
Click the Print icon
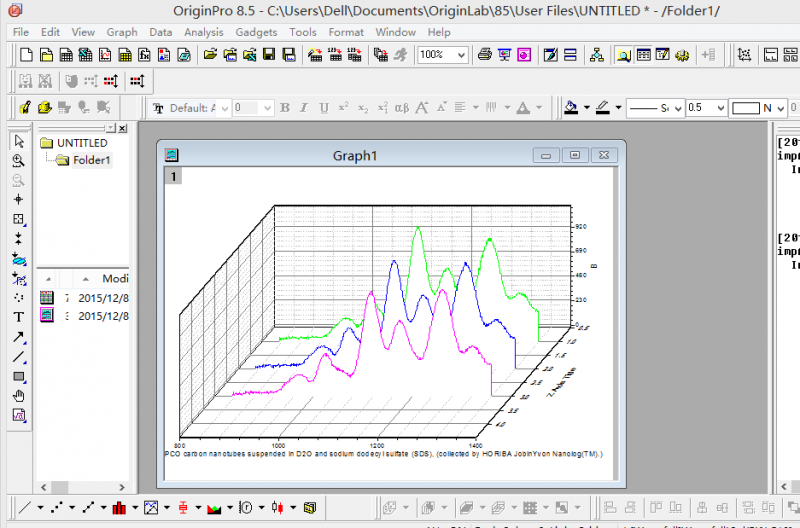(x=485, y=55)
